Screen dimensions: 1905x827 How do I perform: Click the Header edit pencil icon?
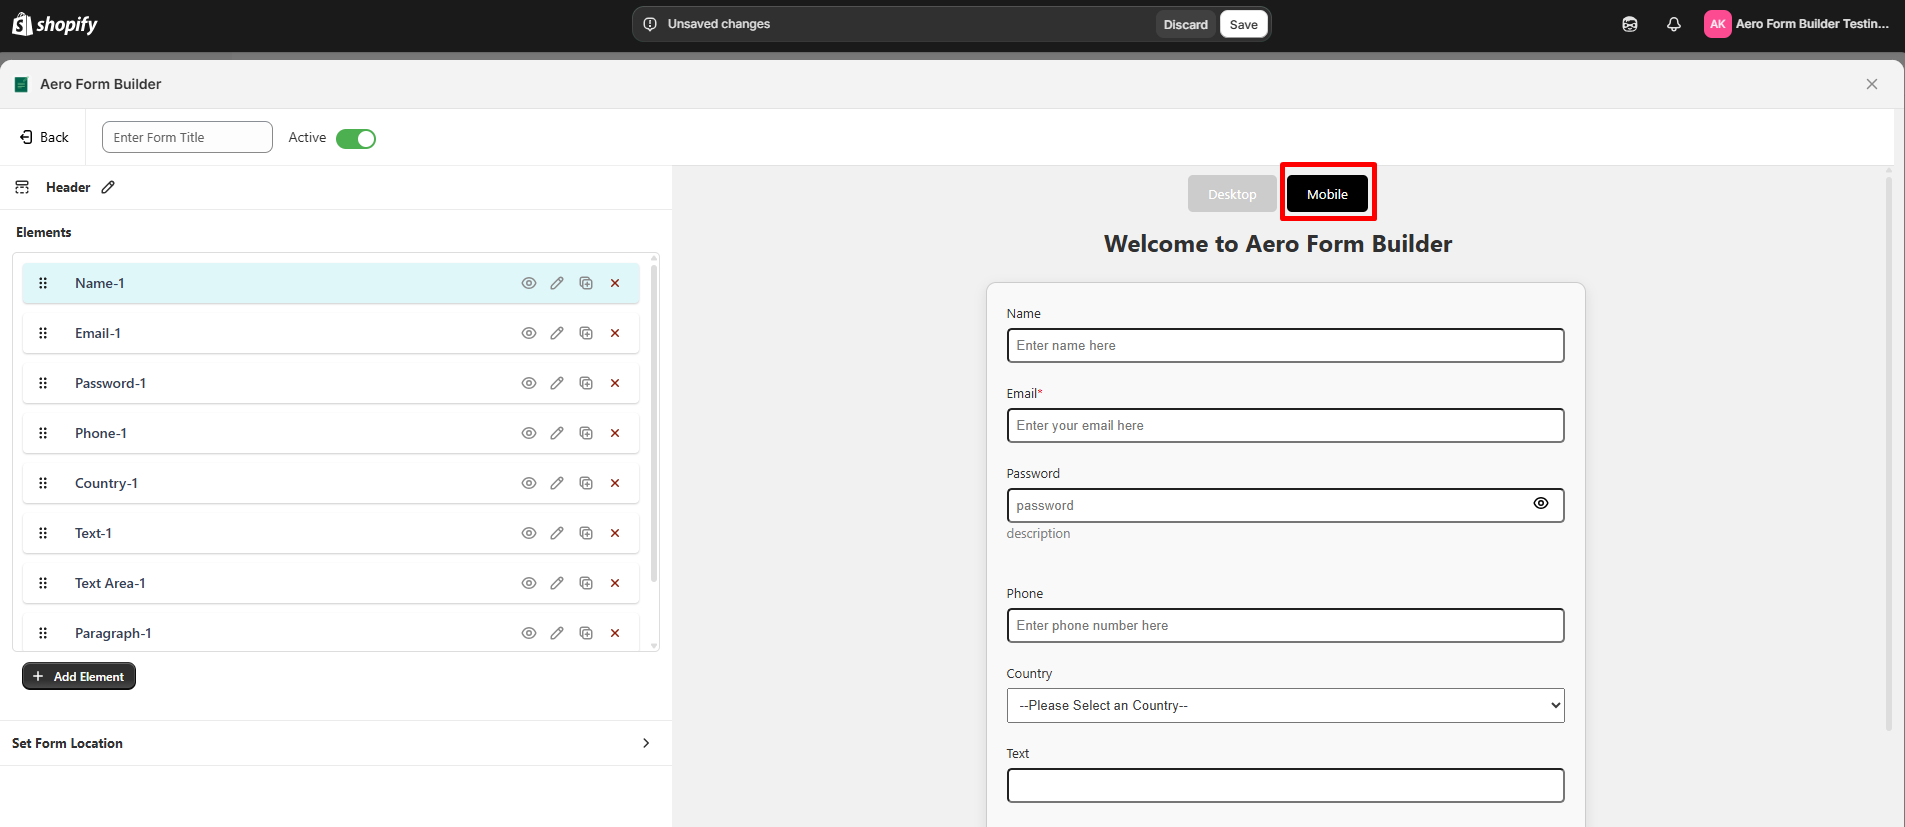[x=108, y=187]
